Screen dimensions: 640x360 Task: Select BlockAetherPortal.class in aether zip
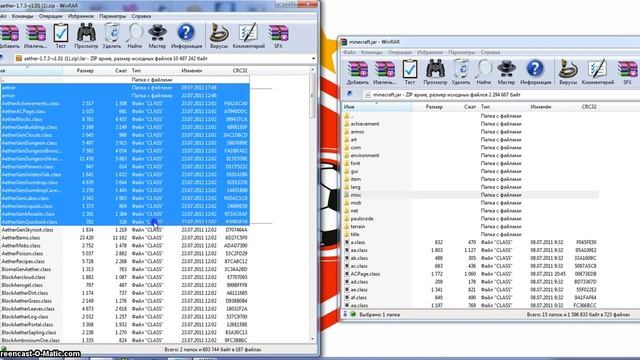point(27,324)
